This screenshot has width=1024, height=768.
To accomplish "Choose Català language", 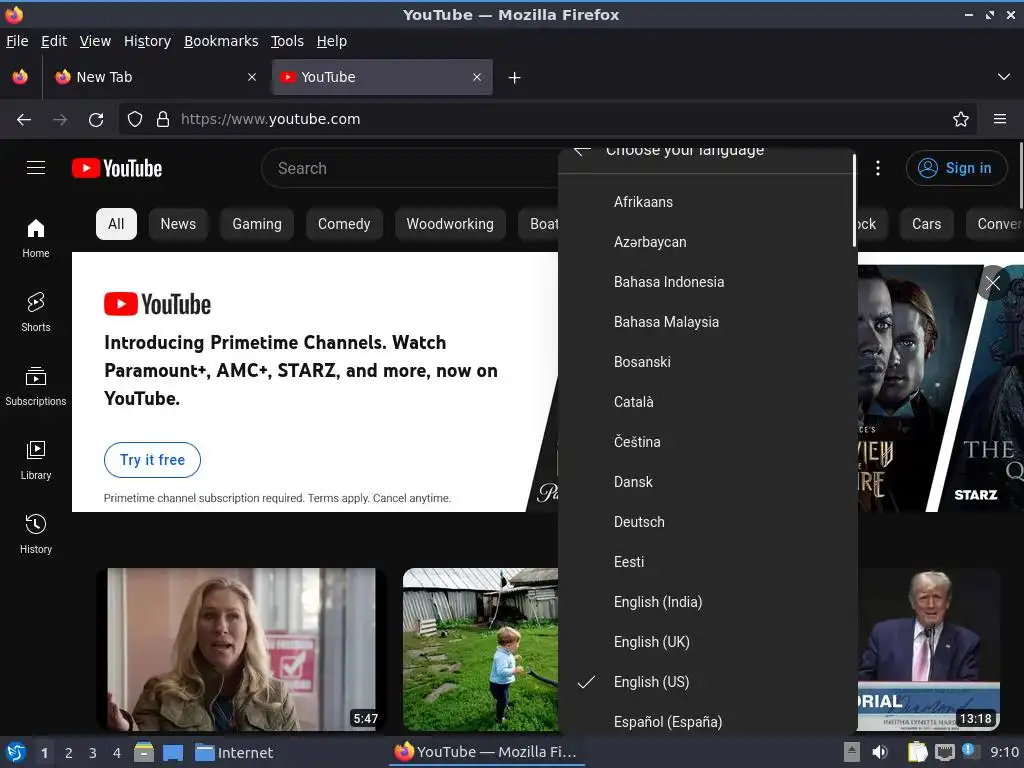I will (x=706, y=402).
